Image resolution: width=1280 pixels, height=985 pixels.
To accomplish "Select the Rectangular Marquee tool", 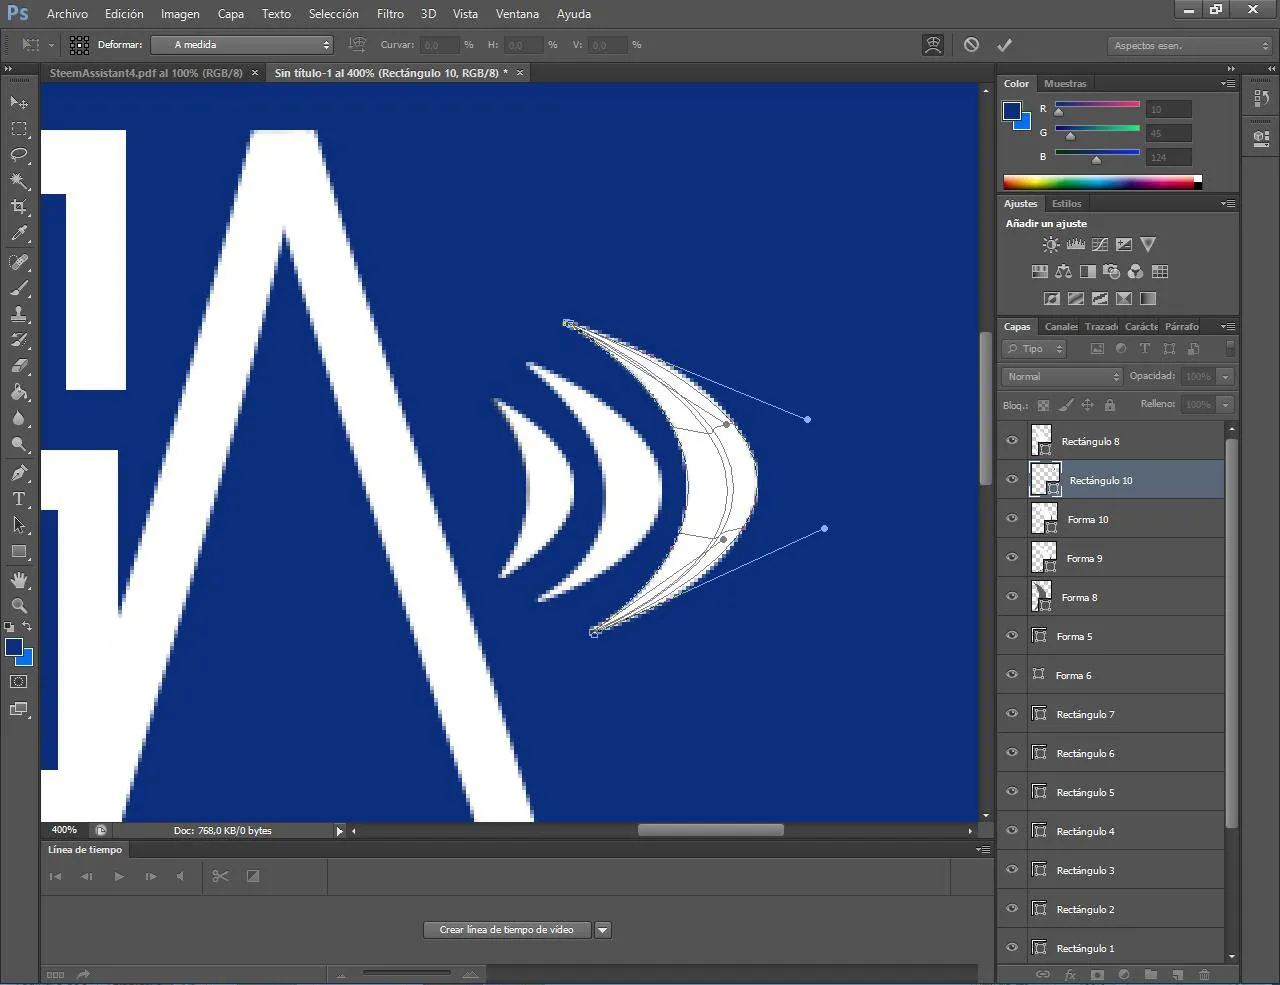I will 19,129.
